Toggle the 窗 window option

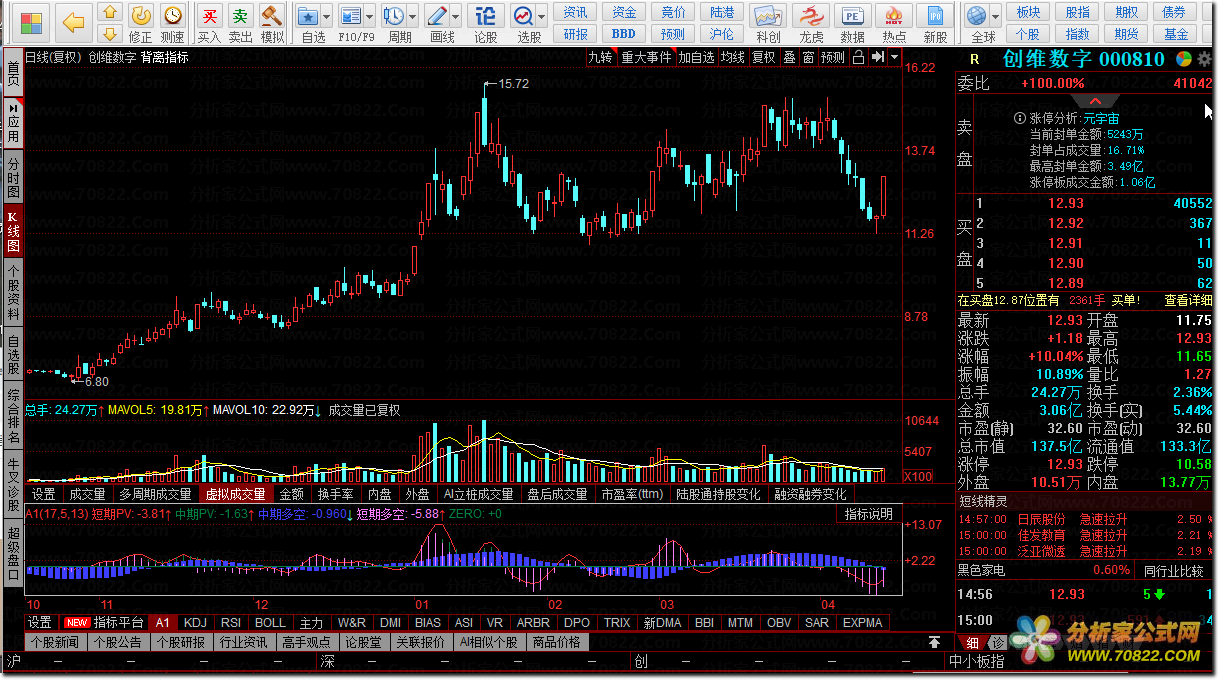[x=808, y=57]
